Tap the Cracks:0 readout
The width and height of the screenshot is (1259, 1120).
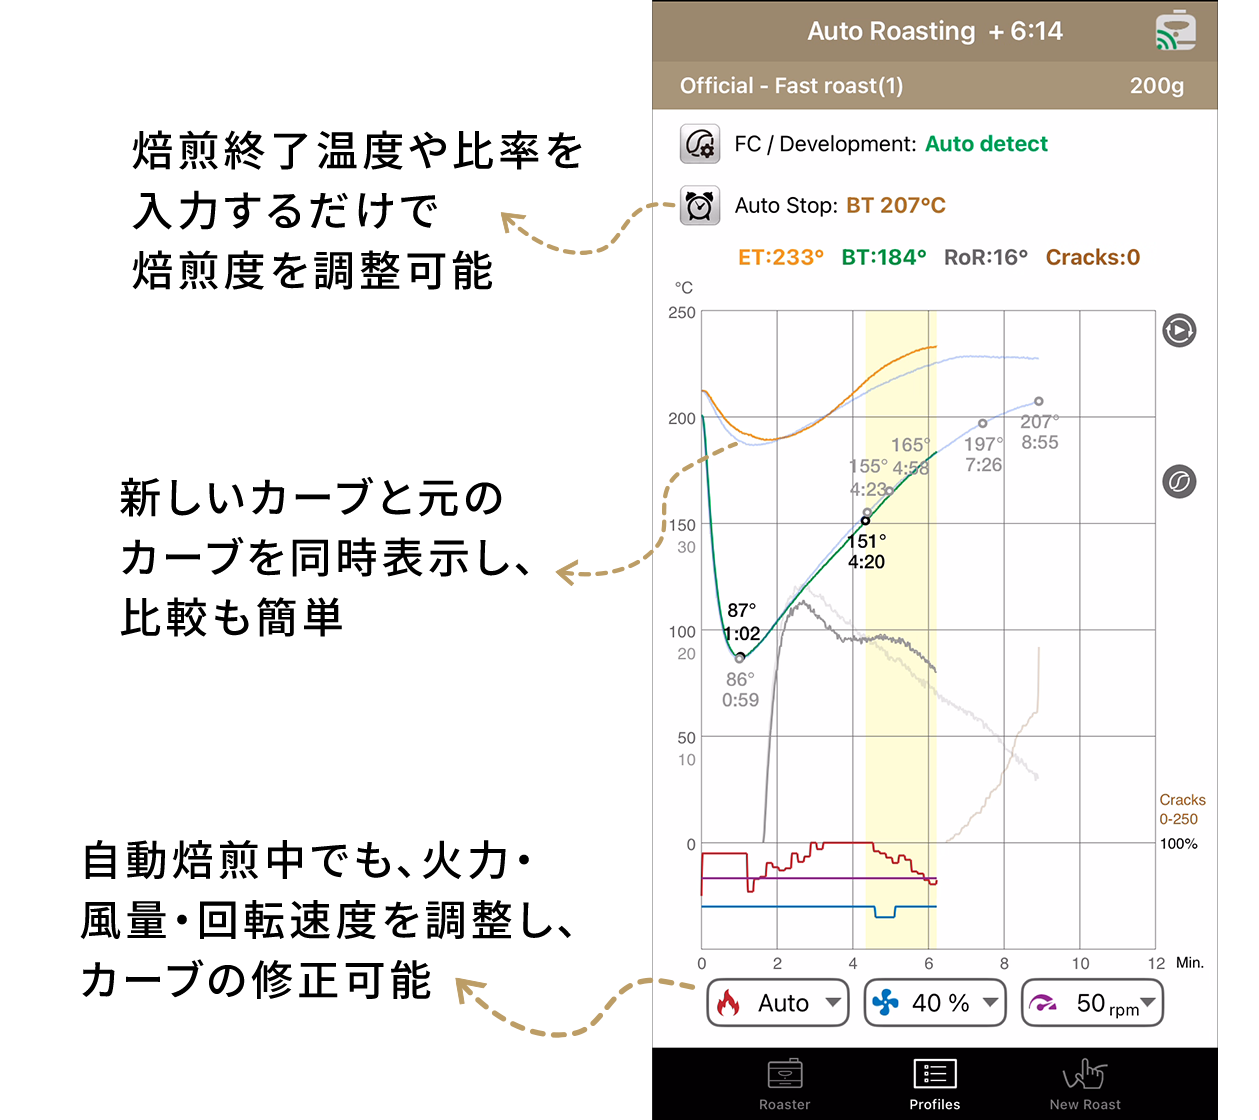[1092, 258]
